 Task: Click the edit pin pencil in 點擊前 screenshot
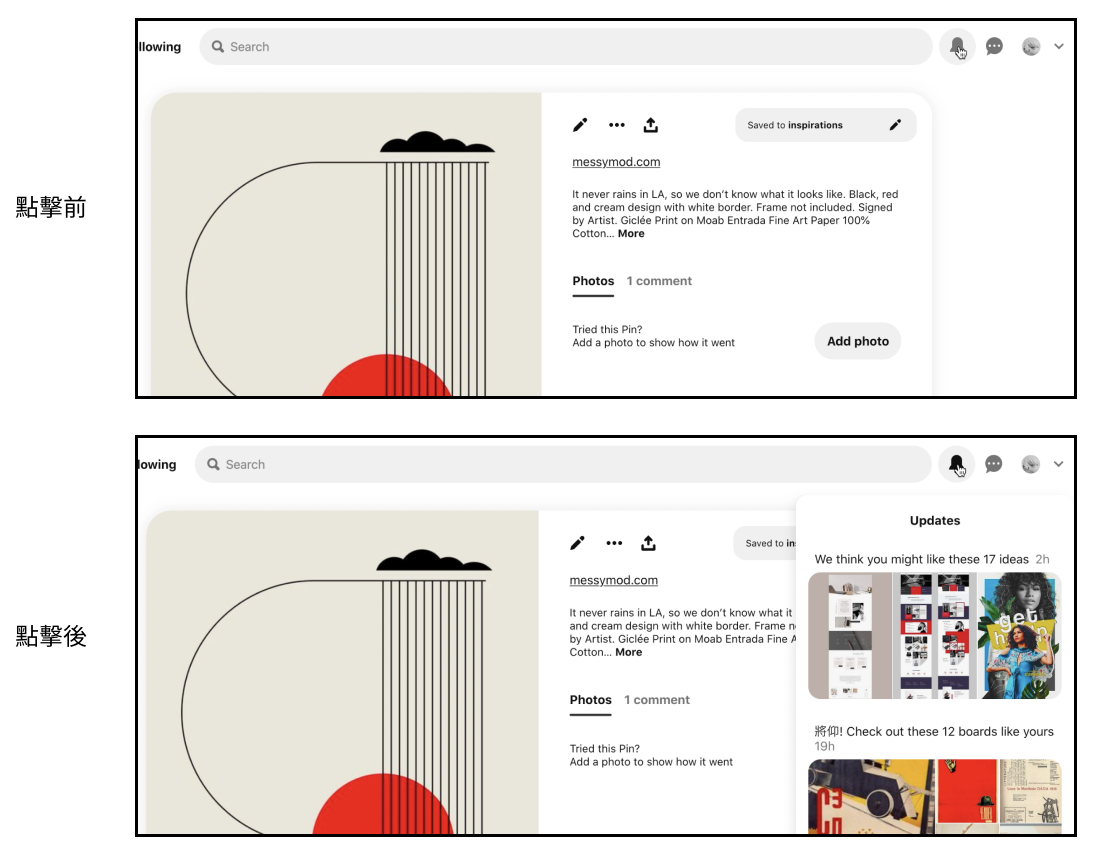(x=580, y=125)
